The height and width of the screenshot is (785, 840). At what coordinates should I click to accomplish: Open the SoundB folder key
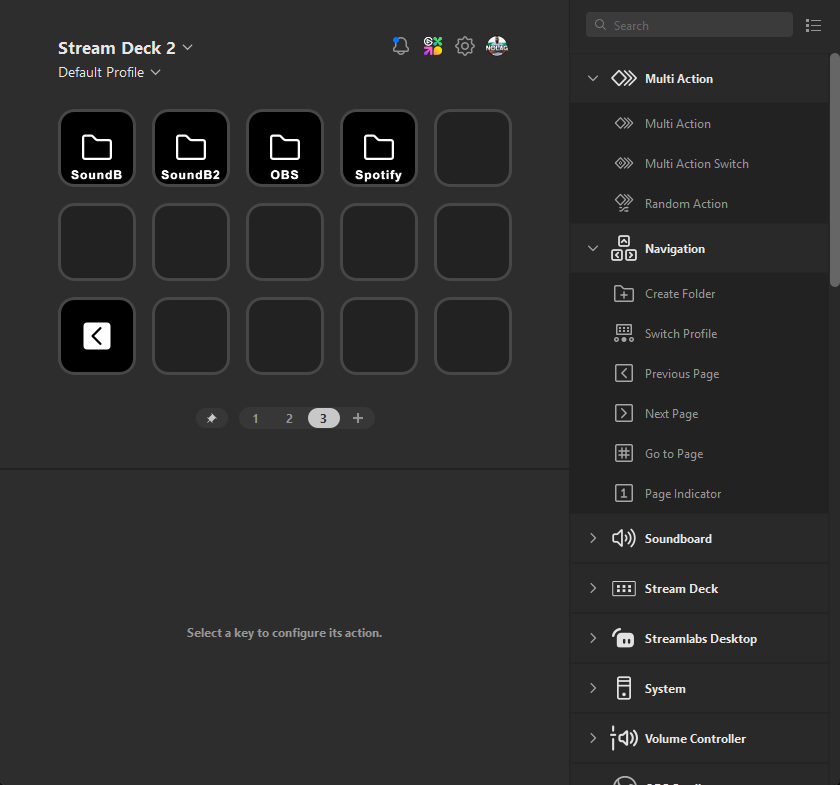tap(97, 148)
